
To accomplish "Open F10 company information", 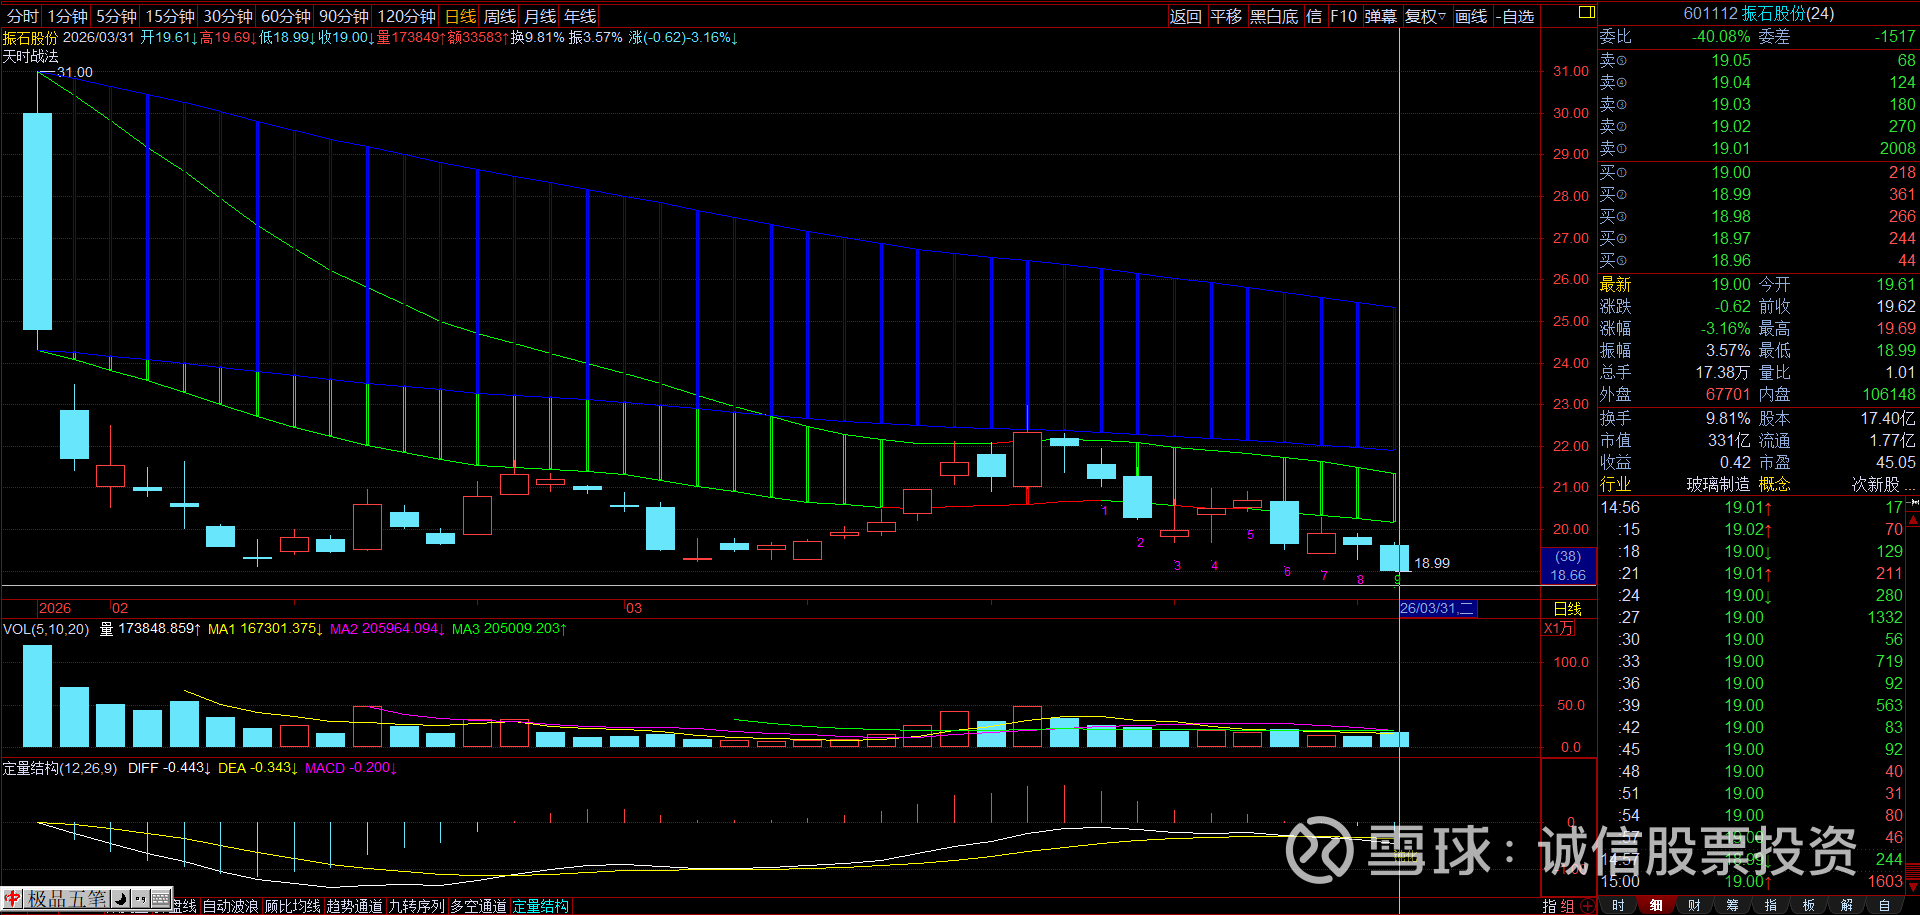I will [1343, 16].
